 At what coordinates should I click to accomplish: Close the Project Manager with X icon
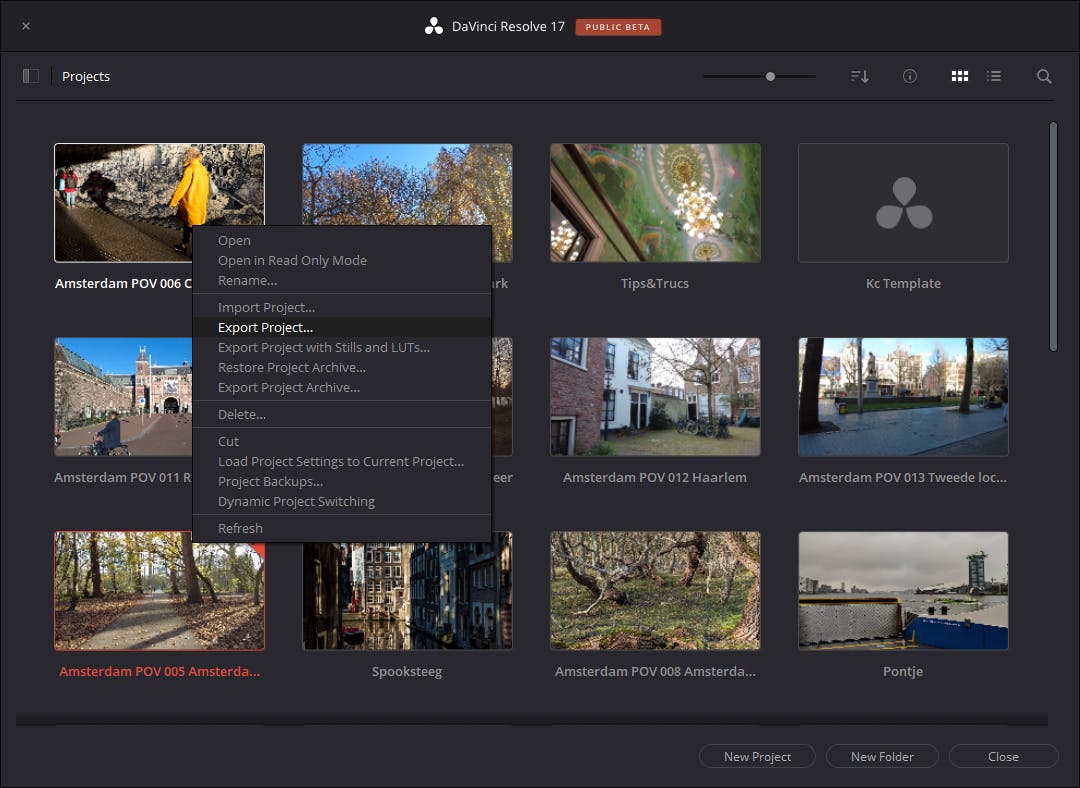tap(26, 26)
